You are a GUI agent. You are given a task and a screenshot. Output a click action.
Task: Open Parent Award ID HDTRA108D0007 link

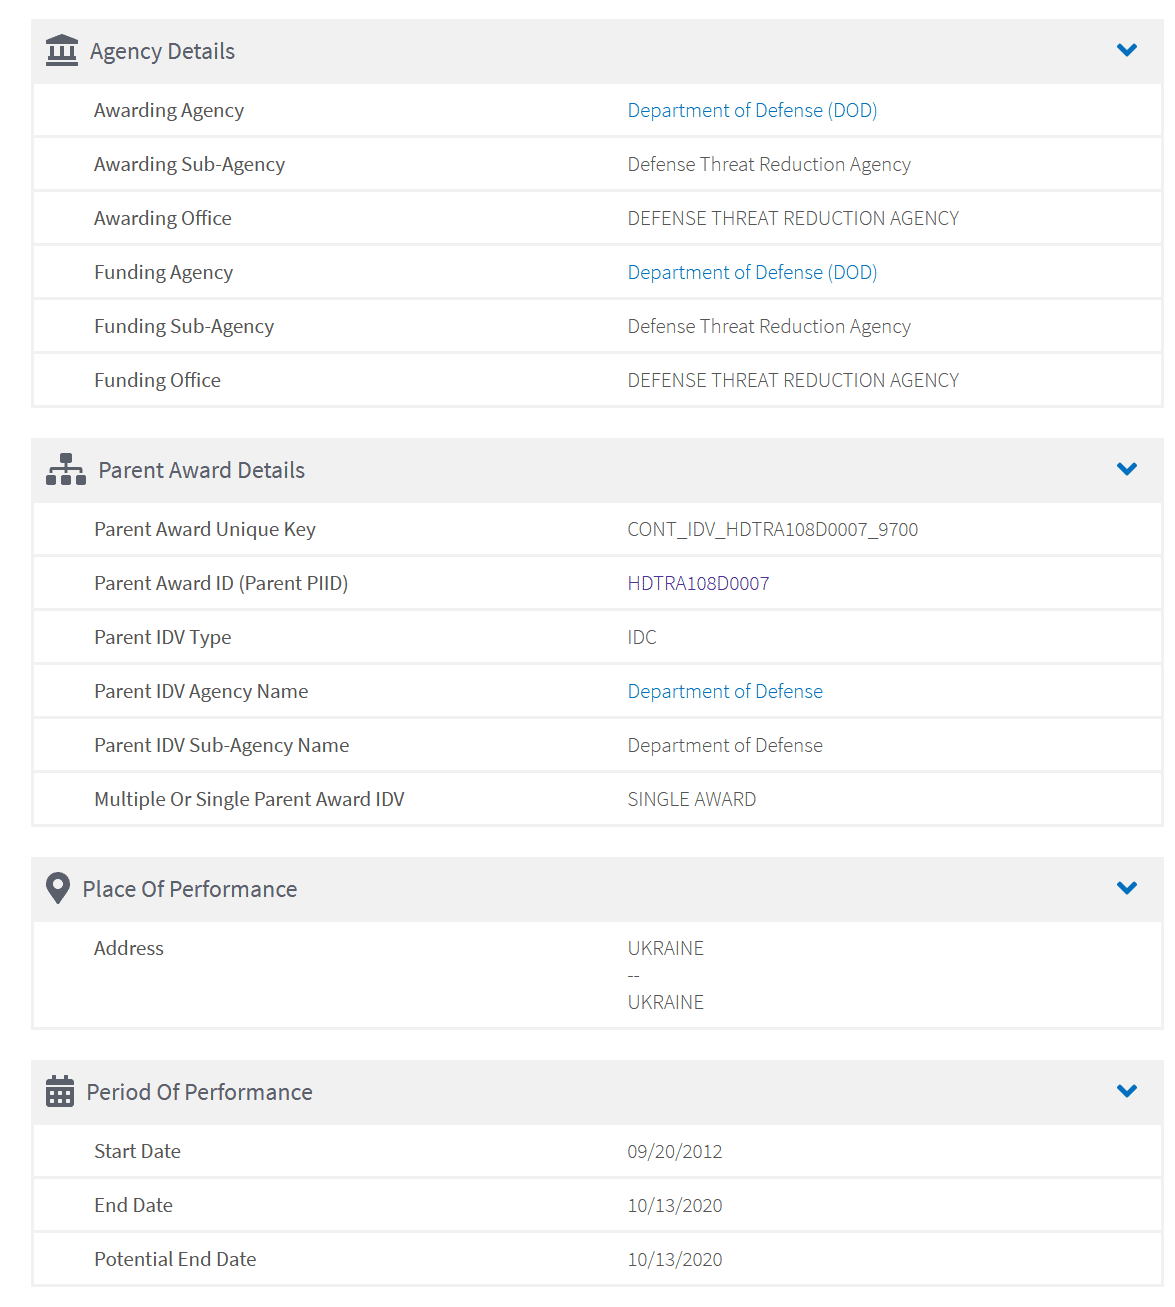tap(698, 583)
